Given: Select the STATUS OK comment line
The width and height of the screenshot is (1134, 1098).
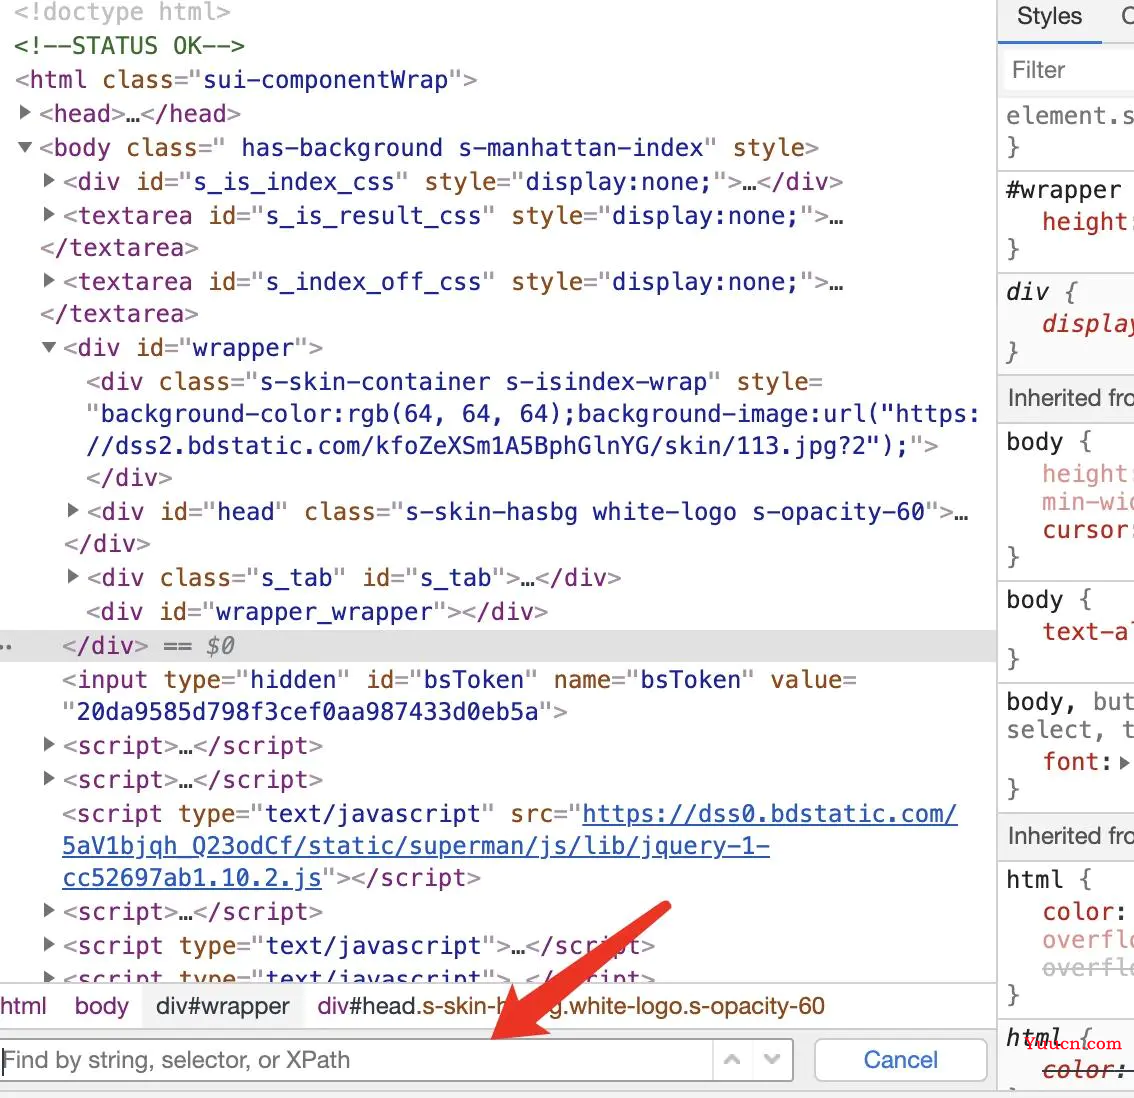Looking at the screenshot, I should (129, 46).
